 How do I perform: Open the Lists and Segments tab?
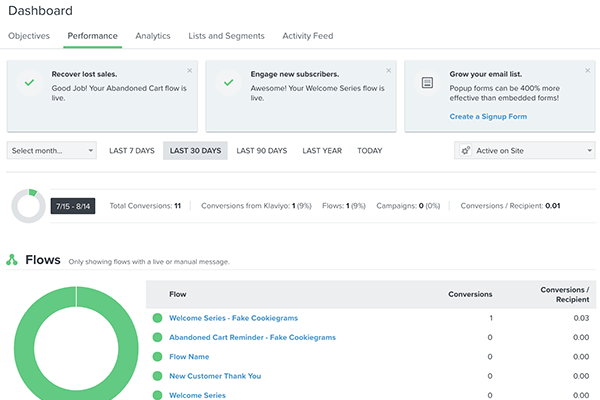tap(226, 36)
